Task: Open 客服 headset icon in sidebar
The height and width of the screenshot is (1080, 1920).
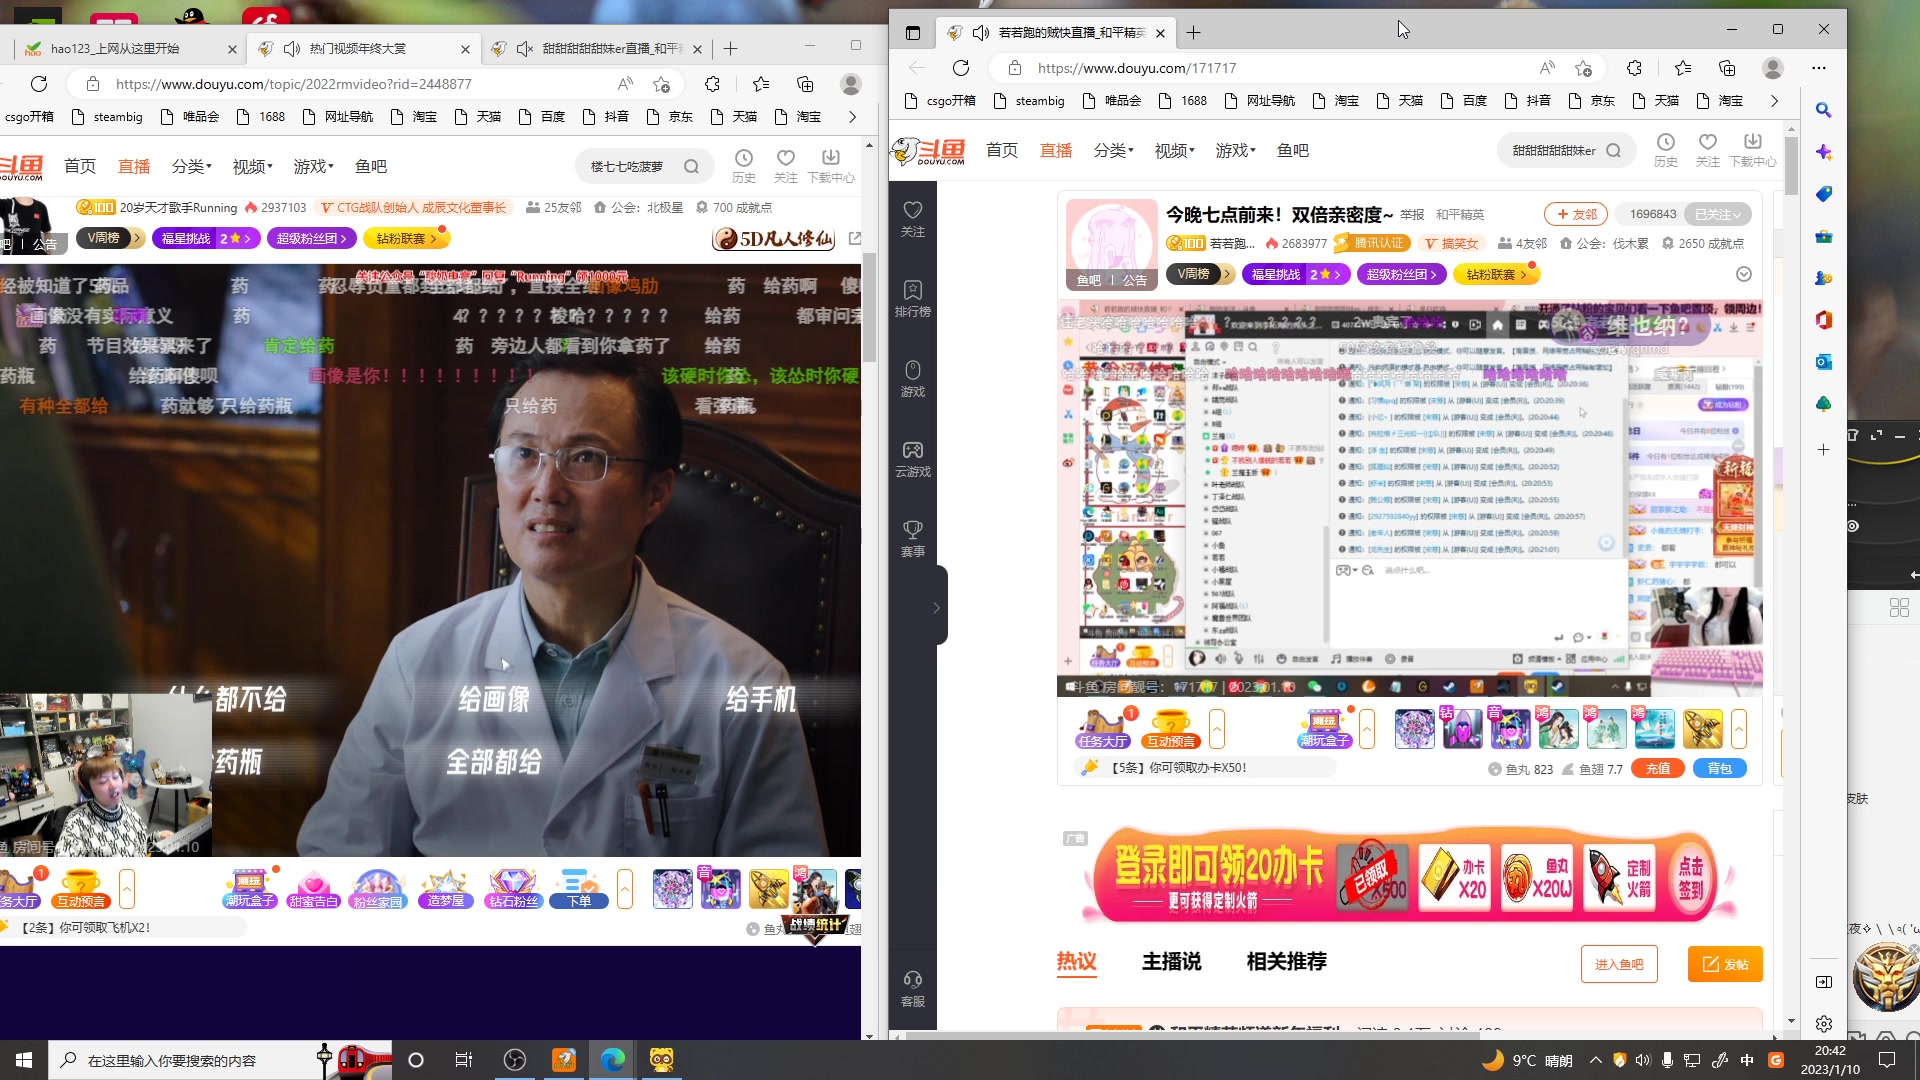Action: (912, 988)
